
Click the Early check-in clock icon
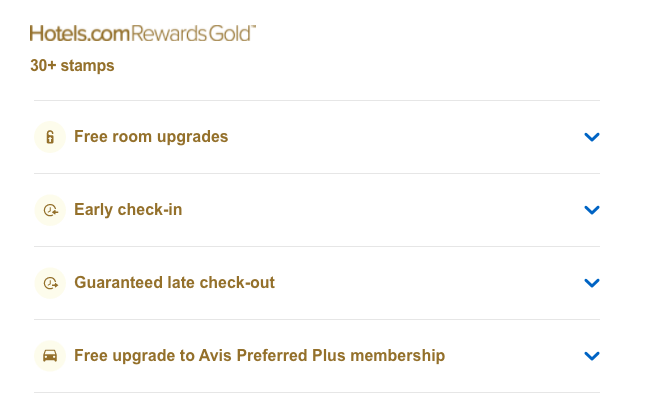50,210
